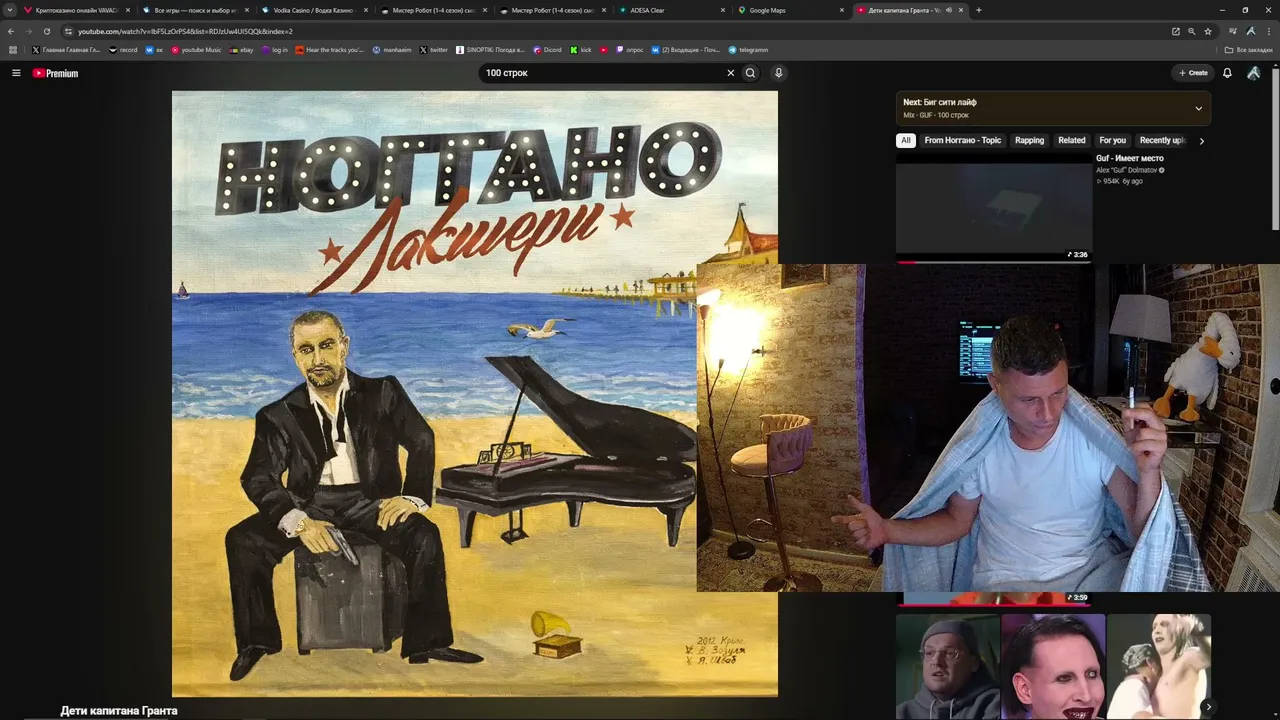Open the Входящие mail bookmark
Viewport: 1280px width, 720px height.
click(685, 50)
